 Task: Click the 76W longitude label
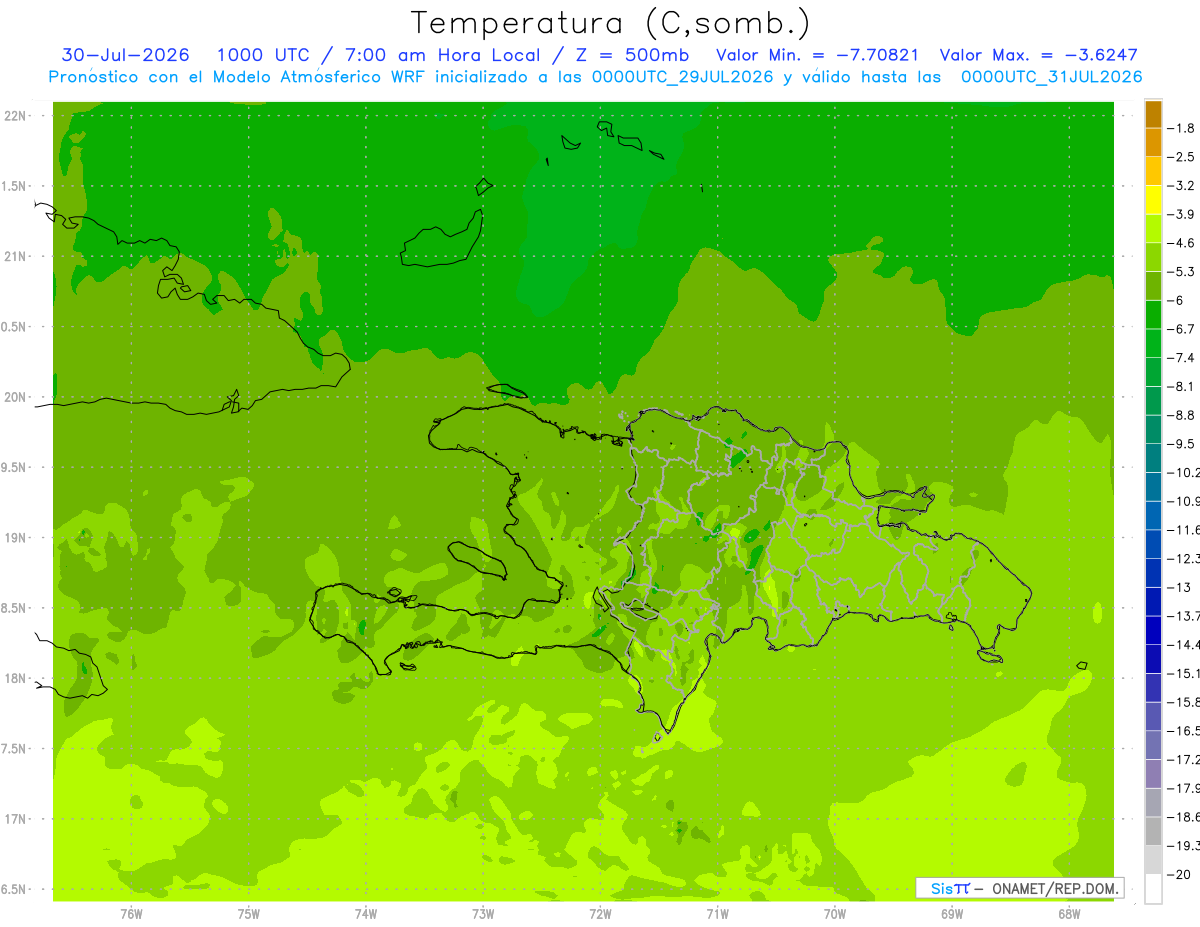click(131, 913)
